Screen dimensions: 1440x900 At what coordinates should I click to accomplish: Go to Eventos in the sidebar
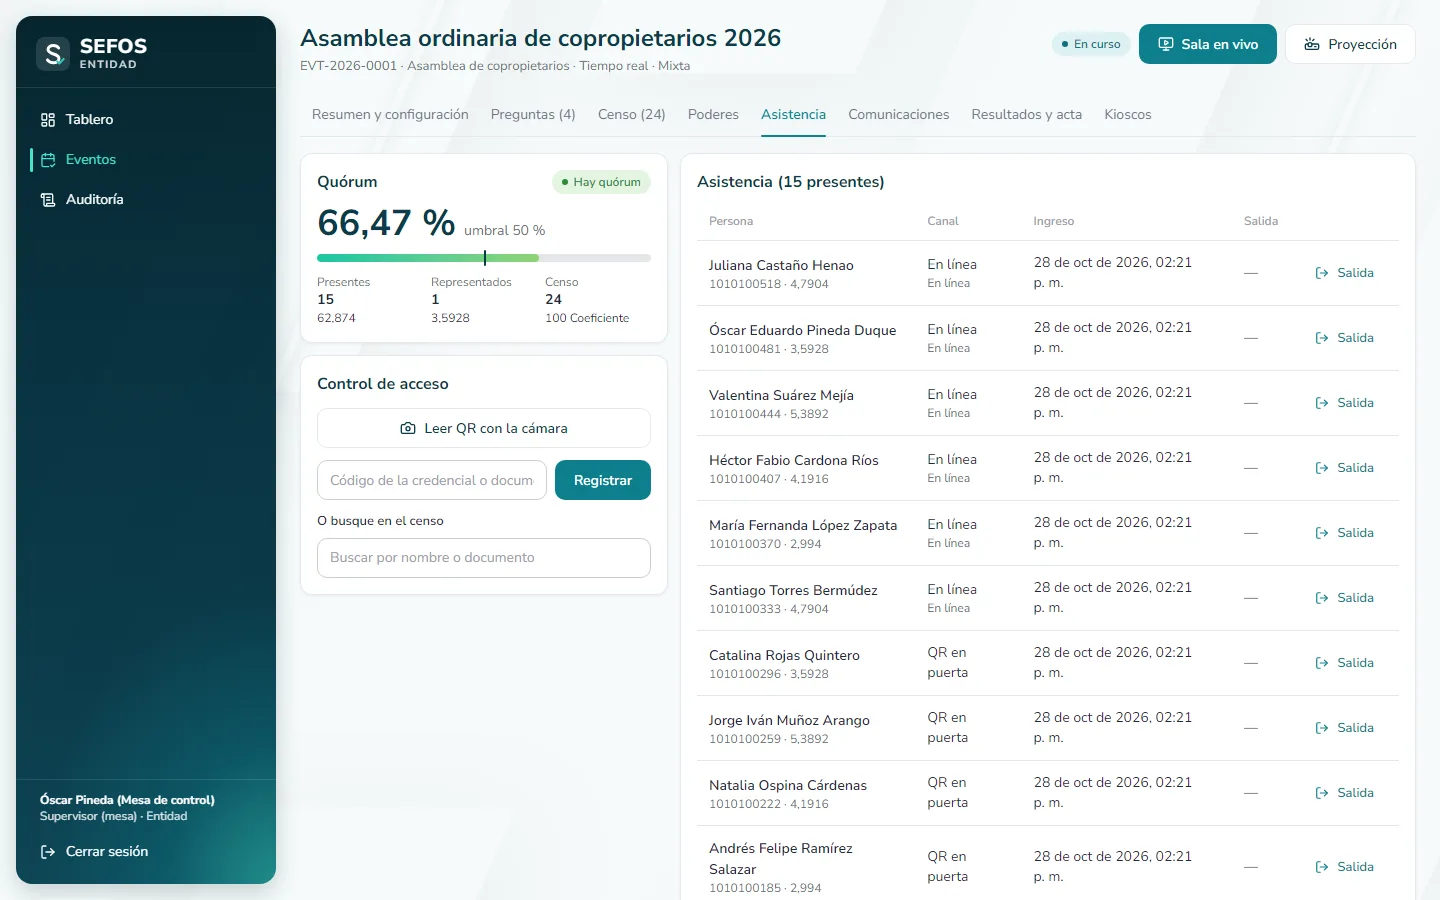click(146, 160)
